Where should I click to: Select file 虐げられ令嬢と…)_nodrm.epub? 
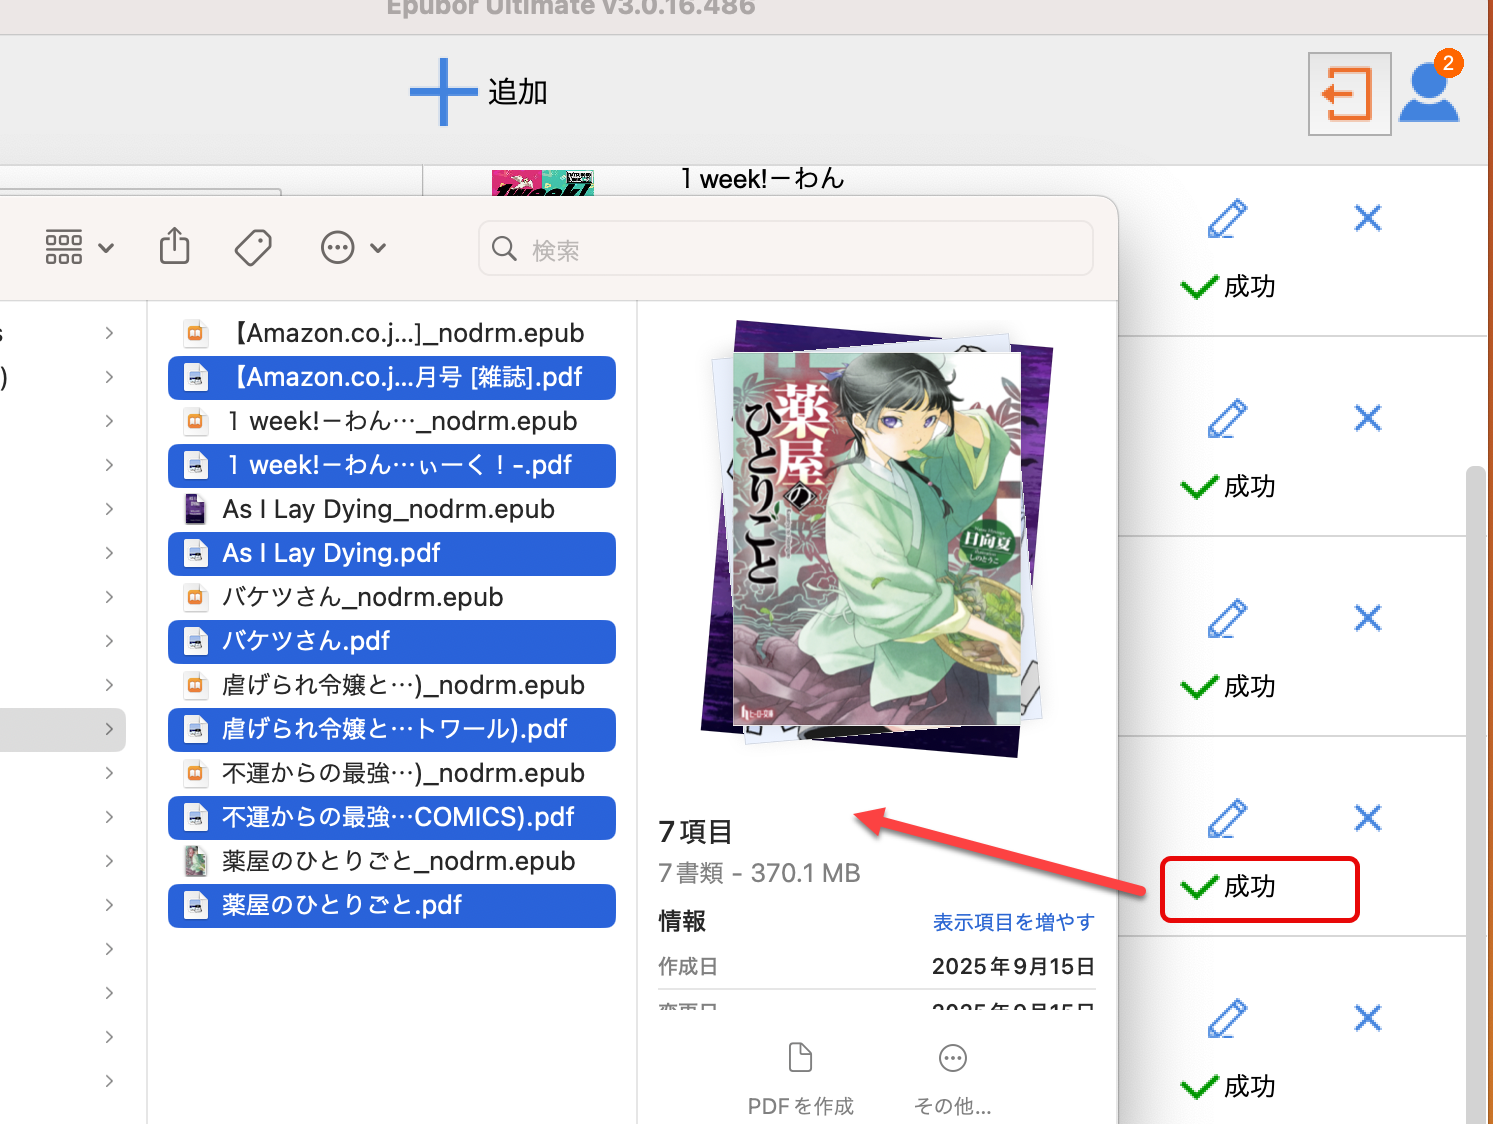(392, 685)
